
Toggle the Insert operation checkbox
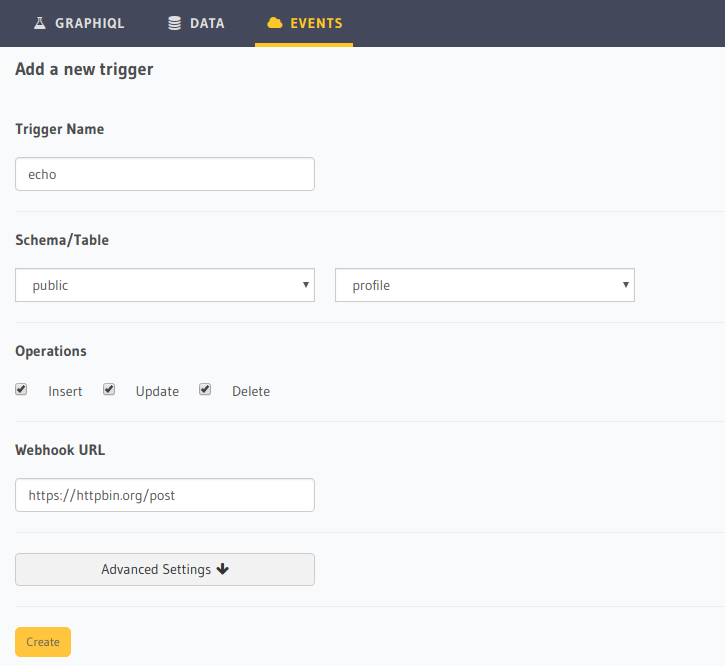click(x=21, y=390)
